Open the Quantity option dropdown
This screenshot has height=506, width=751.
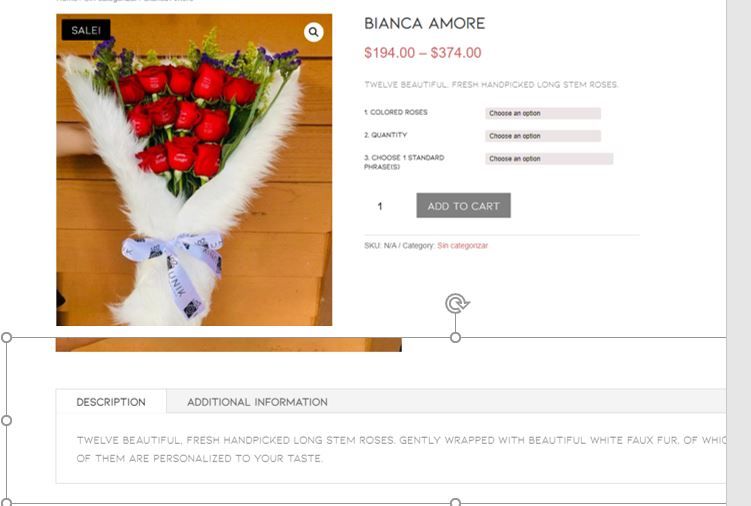coord(543,136)
